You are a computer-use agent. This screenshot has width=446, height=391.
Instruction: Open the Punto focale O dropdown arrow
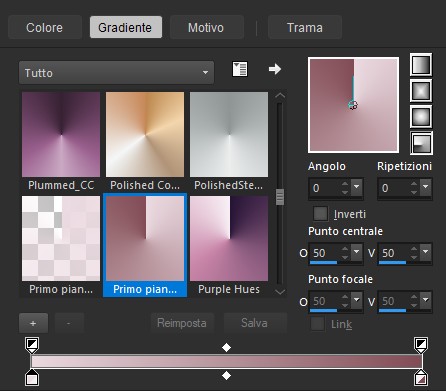[x=356, y=300]
